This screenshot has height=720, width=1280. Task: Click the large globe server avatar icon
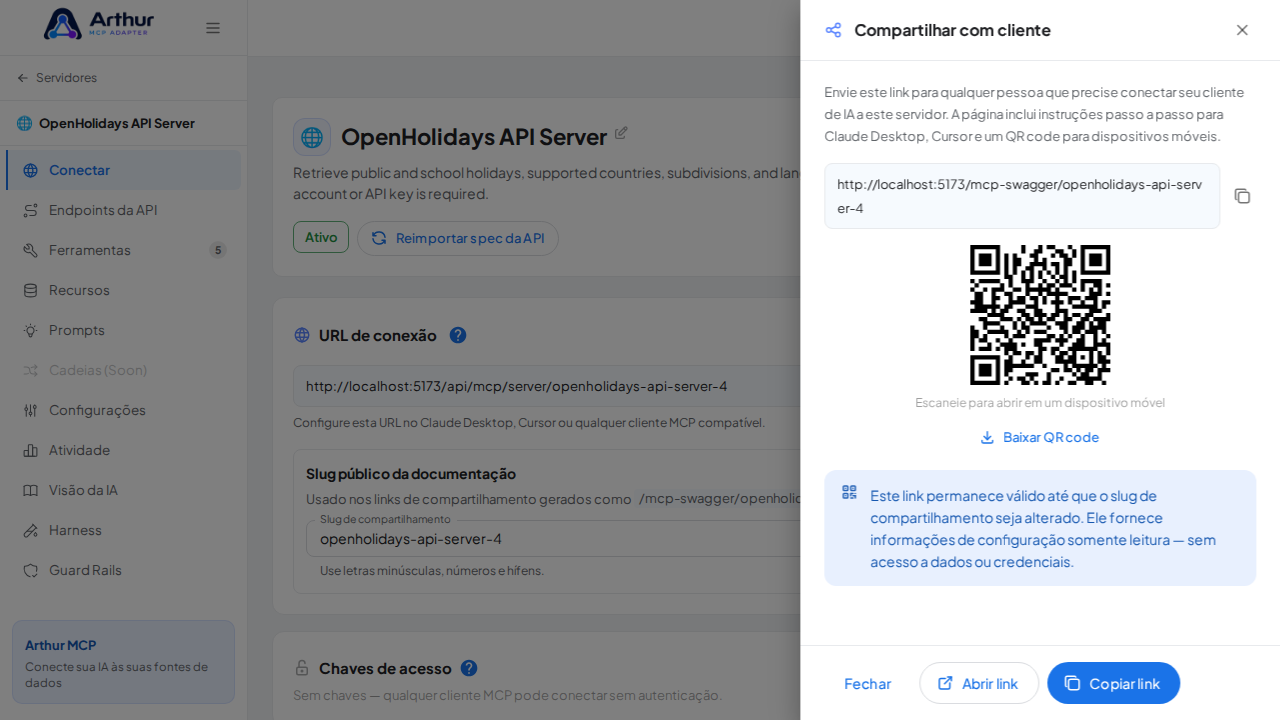(312, 137)
